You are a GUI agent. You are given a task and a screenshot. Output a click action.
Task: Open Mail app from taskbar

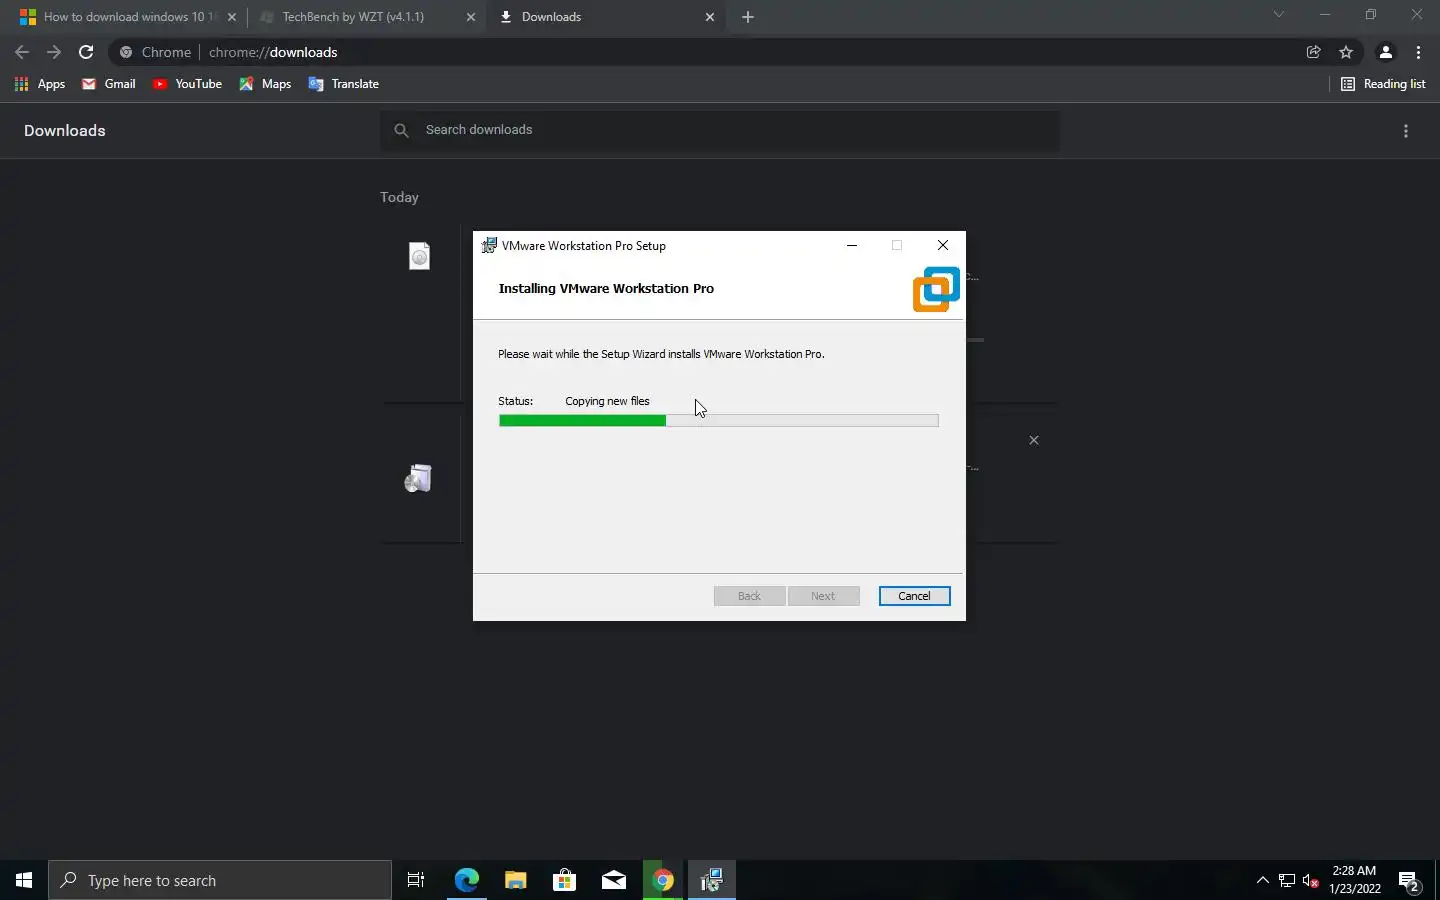pyautogui.click(x=614, y=880)
